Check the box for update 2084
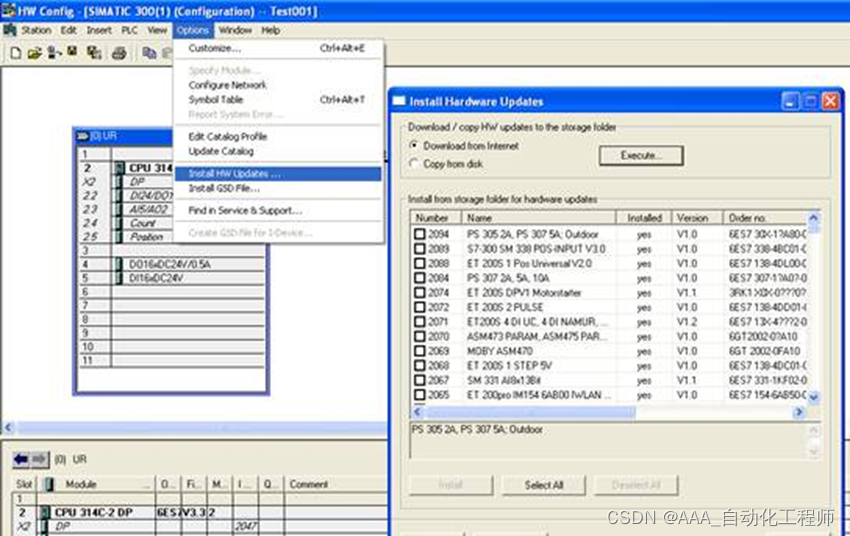This screenshot has width=850, height=536. [x=420, y=278]
